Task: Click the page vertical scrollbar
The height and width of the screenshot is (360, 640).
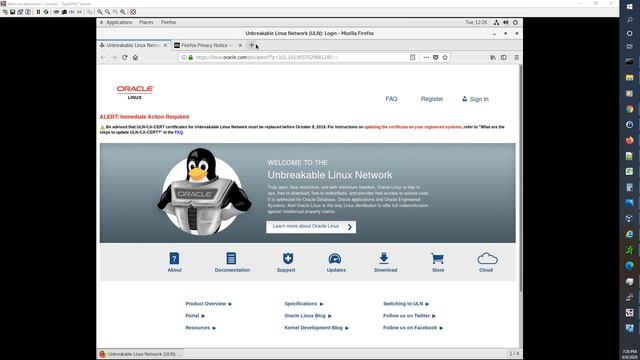Action: coord(521,178)
